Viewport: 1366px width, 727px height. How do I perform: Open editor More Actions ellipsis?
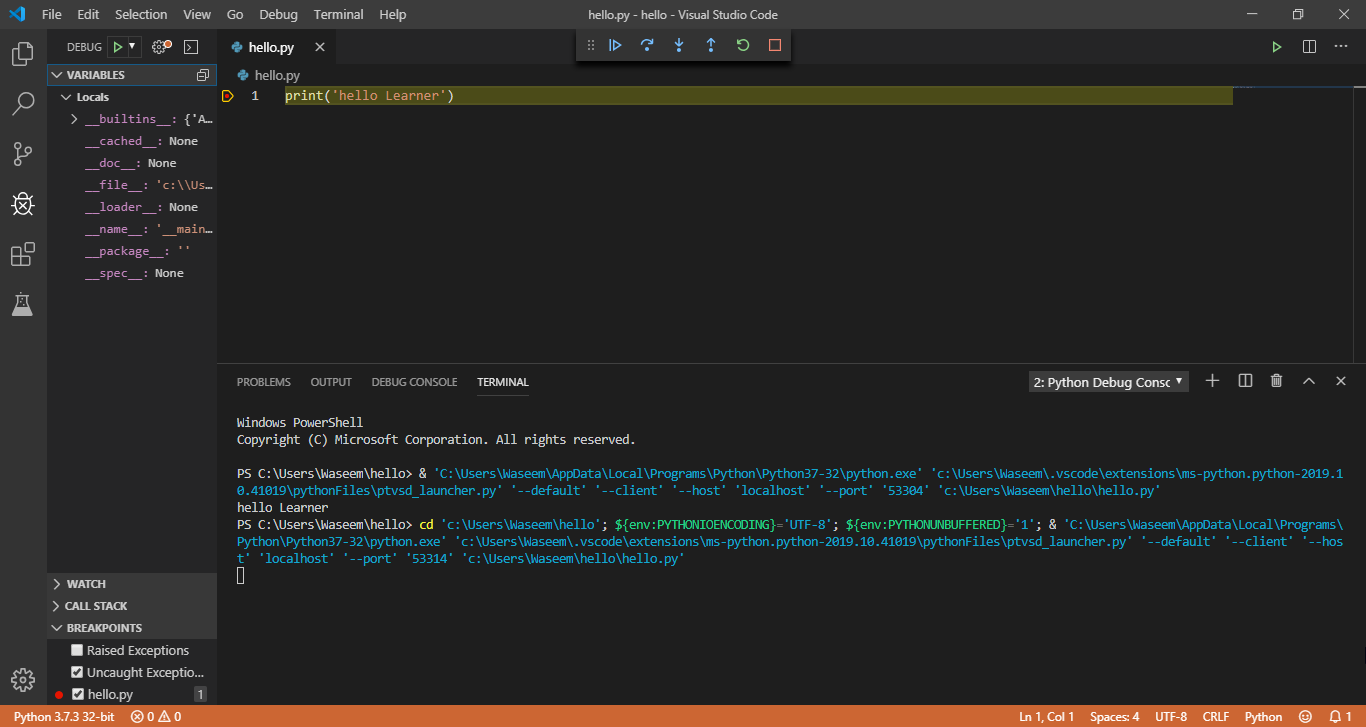[1341, 47]
